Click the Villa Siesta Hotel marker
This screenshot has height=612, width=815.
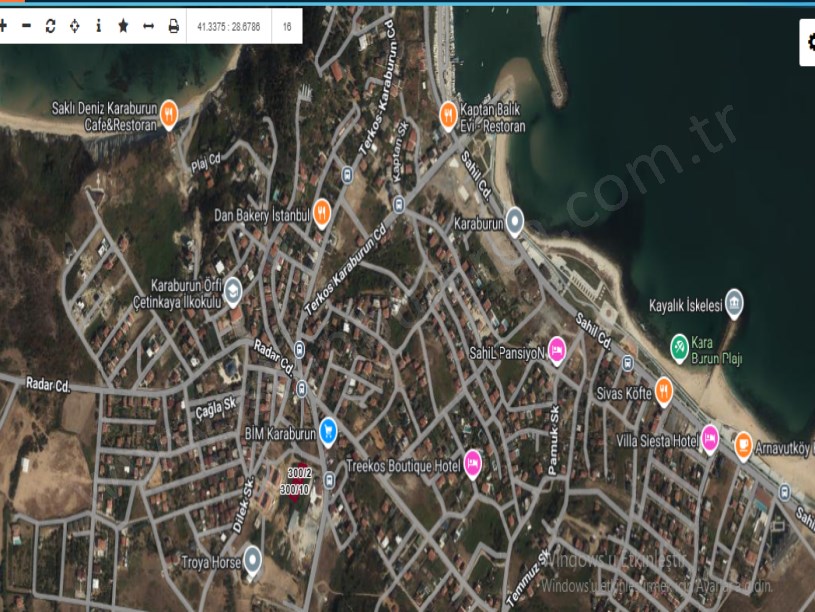[x=709, y=438]
